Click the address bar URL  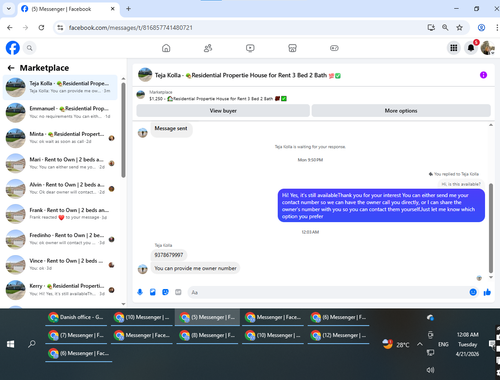[x=131, y=28]
